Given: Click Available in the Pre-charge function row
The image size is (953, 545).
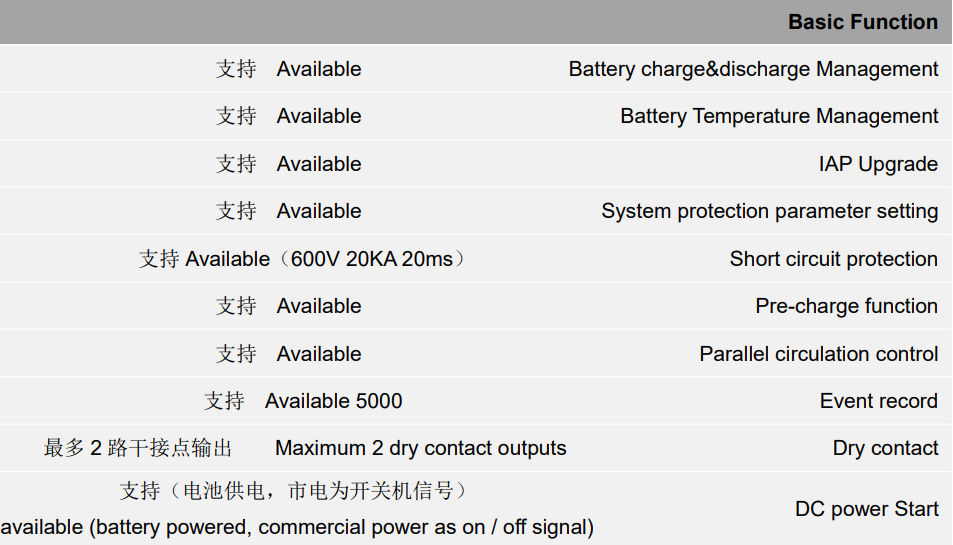Looking at the screenshot, I should 319,306.
